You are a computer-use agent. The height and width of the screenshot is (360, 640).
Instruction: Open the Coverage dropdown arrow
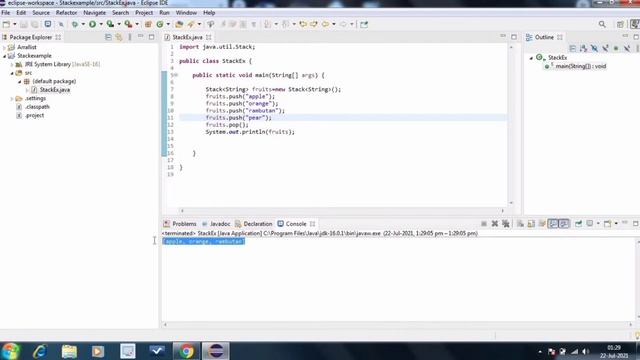tap(119, 24)
